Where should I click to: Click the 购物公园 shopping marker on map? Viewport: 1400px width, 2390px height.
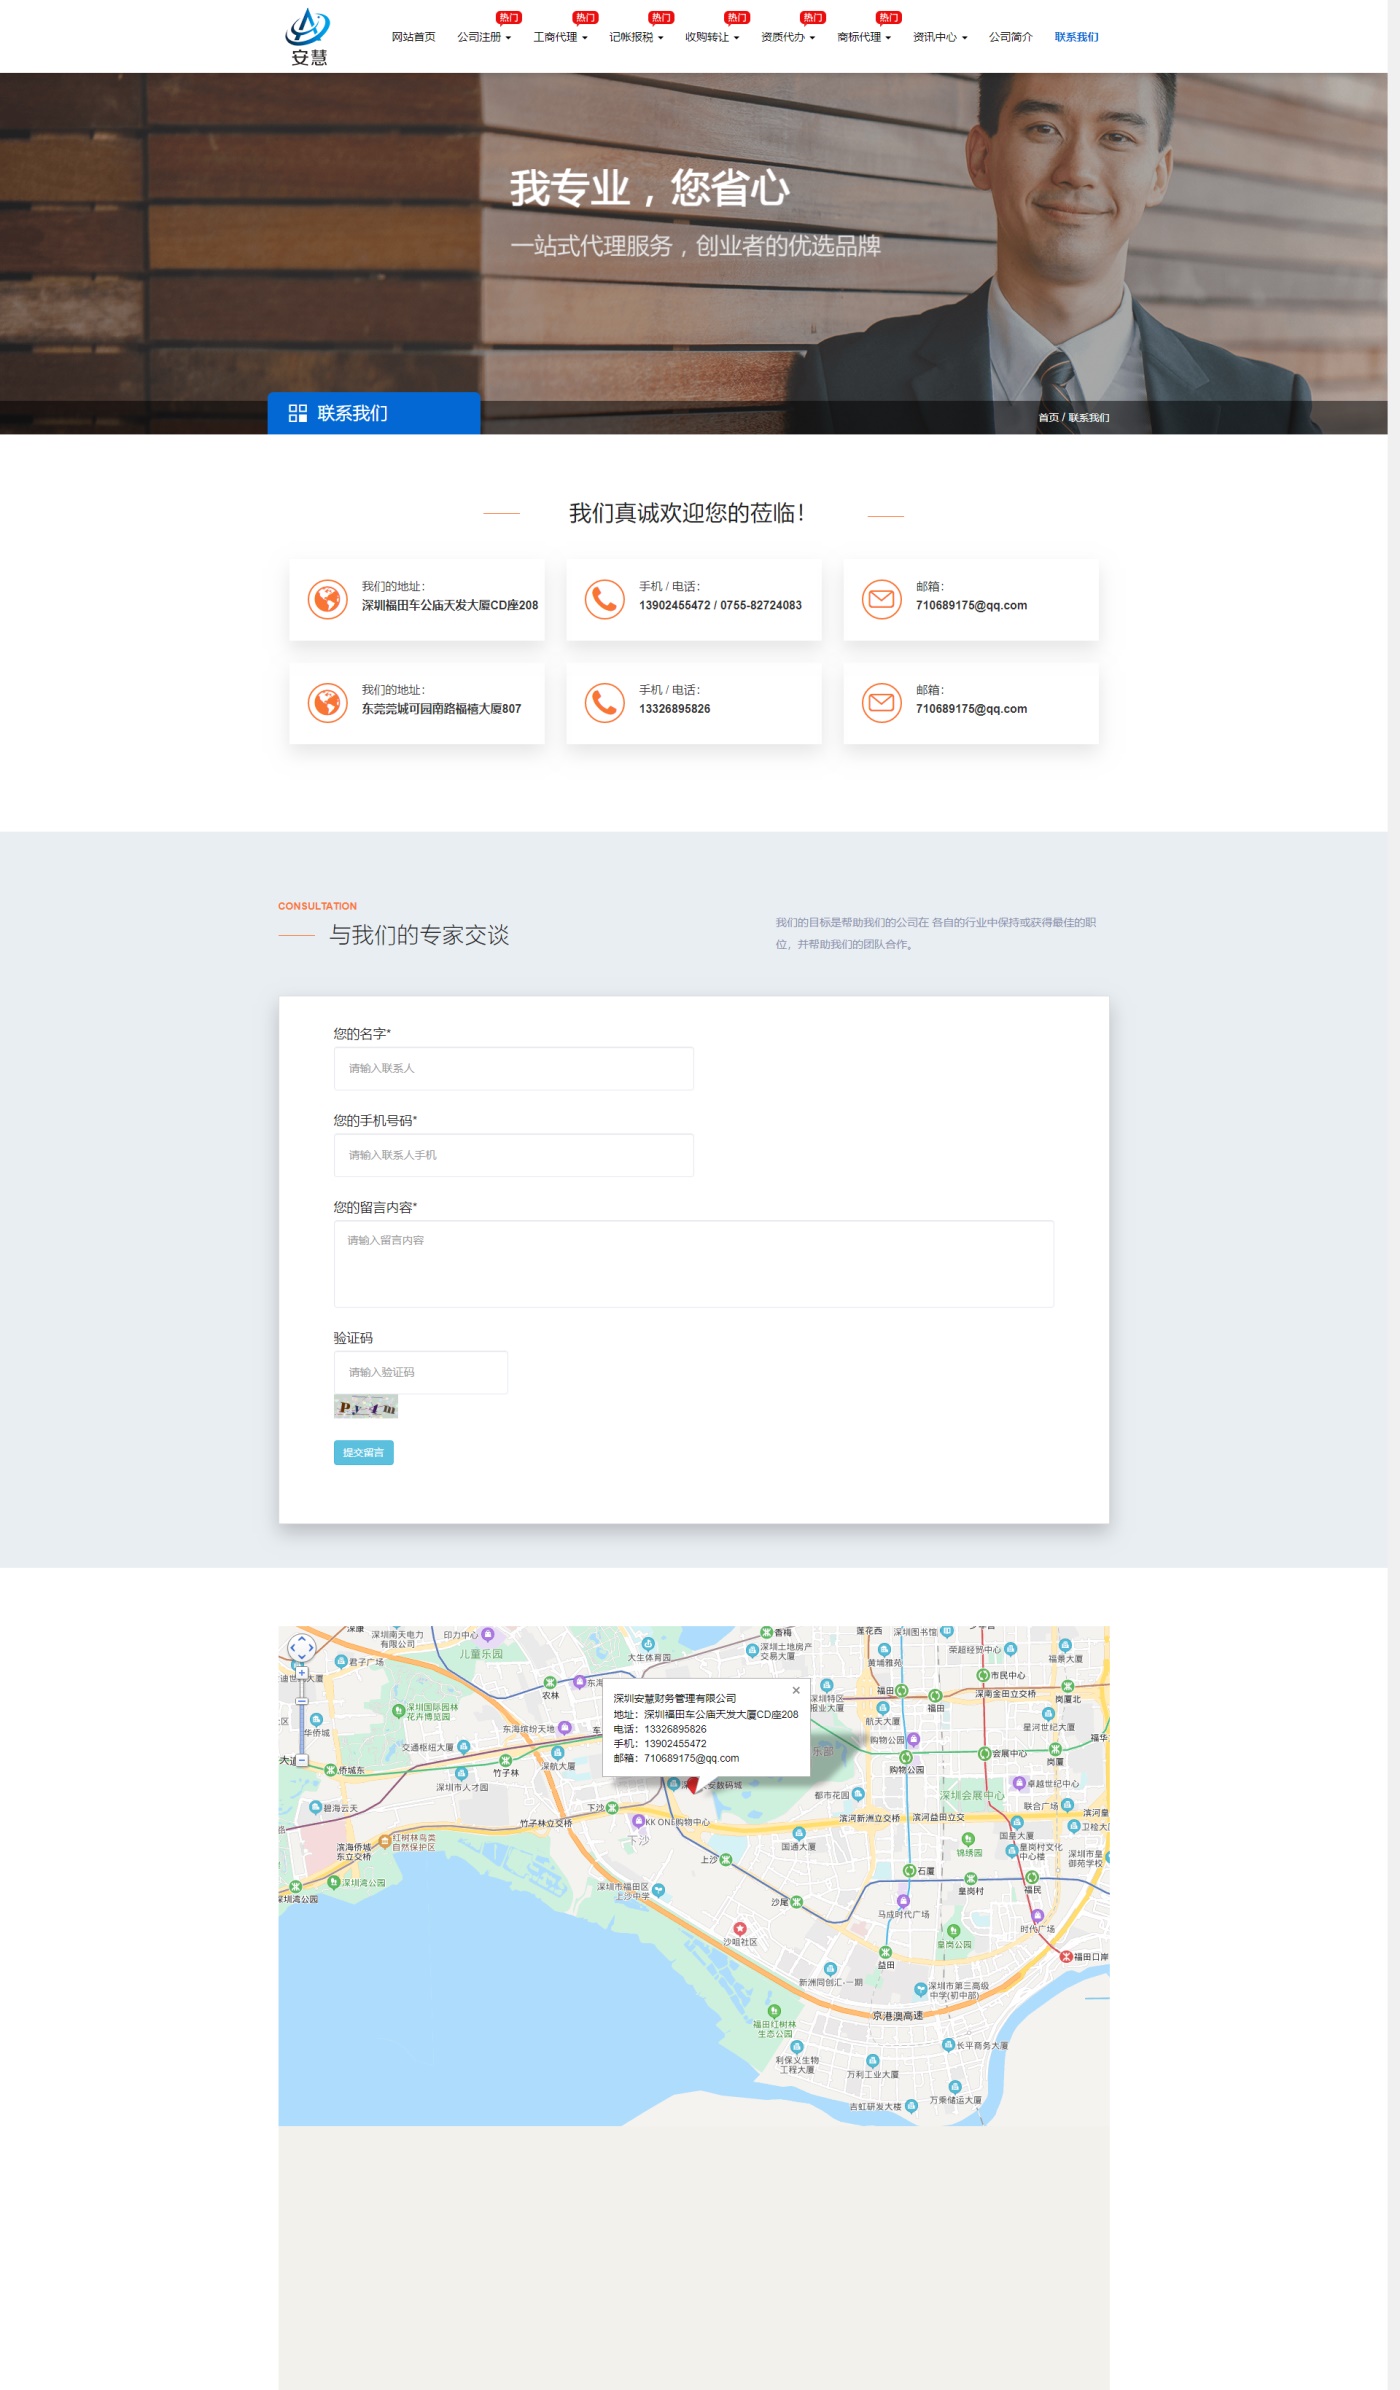pos(913,1740)
